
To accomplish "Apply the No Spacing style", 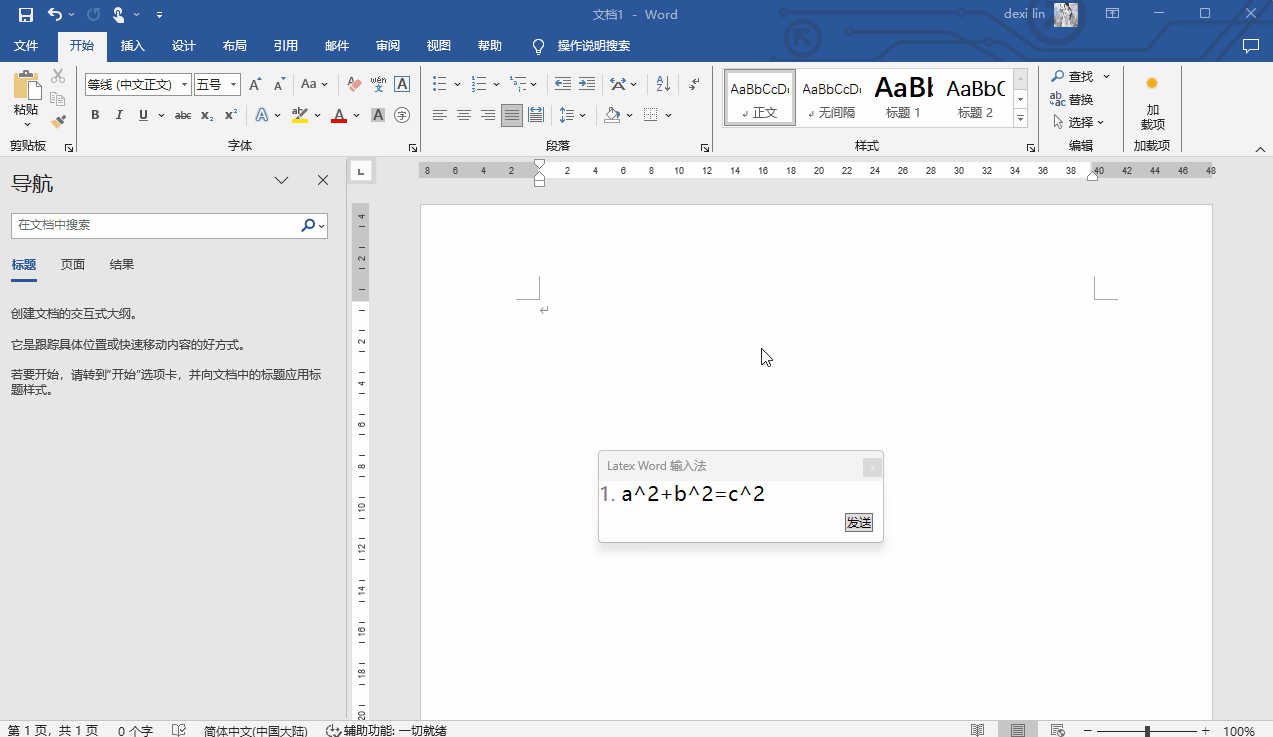I will 832,98.
